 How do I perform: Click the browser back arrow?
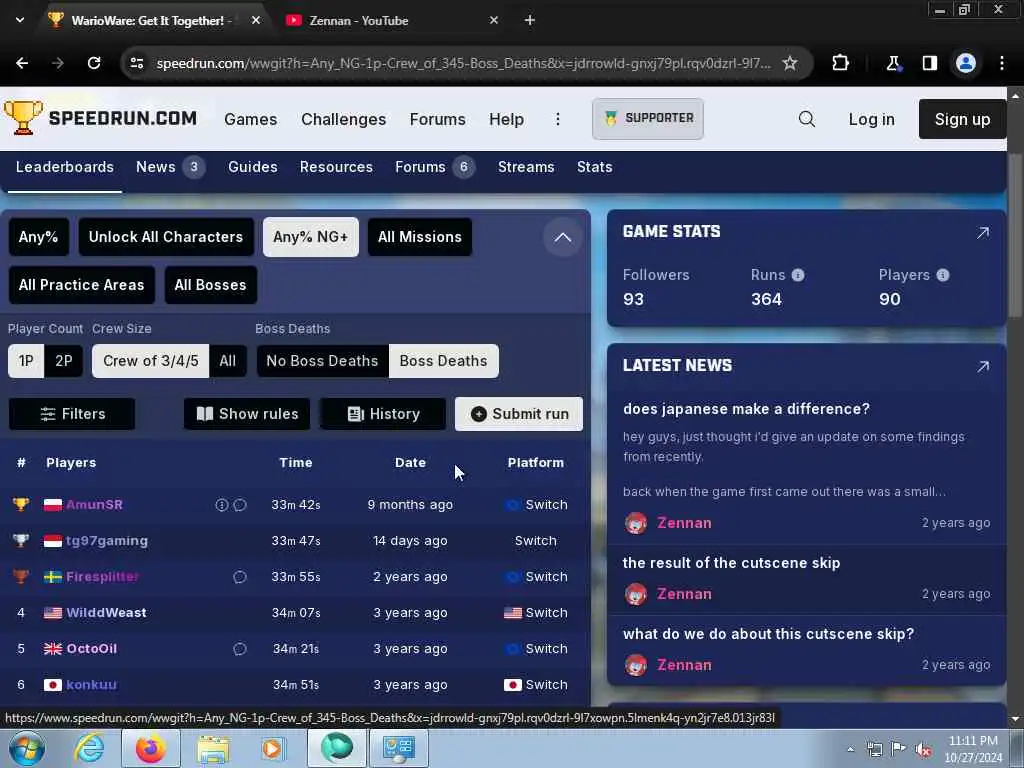pos(22,63)
